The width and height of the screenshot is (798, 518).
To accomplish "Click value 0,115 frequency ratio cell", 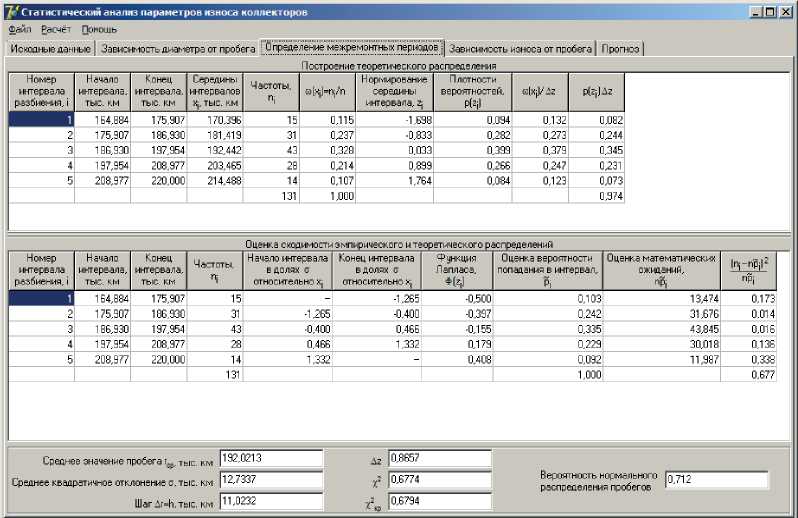I will pyautogui.click(x=327, y=120).
